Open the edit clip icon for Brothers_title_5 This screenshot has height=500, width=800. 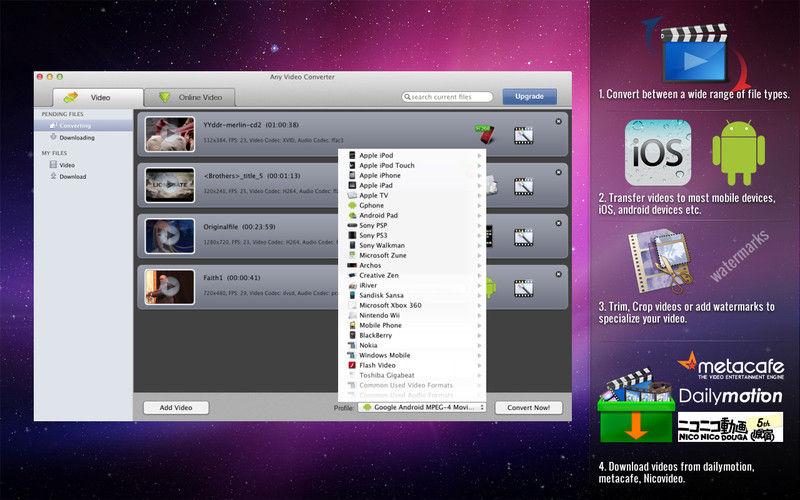point(523,186)
